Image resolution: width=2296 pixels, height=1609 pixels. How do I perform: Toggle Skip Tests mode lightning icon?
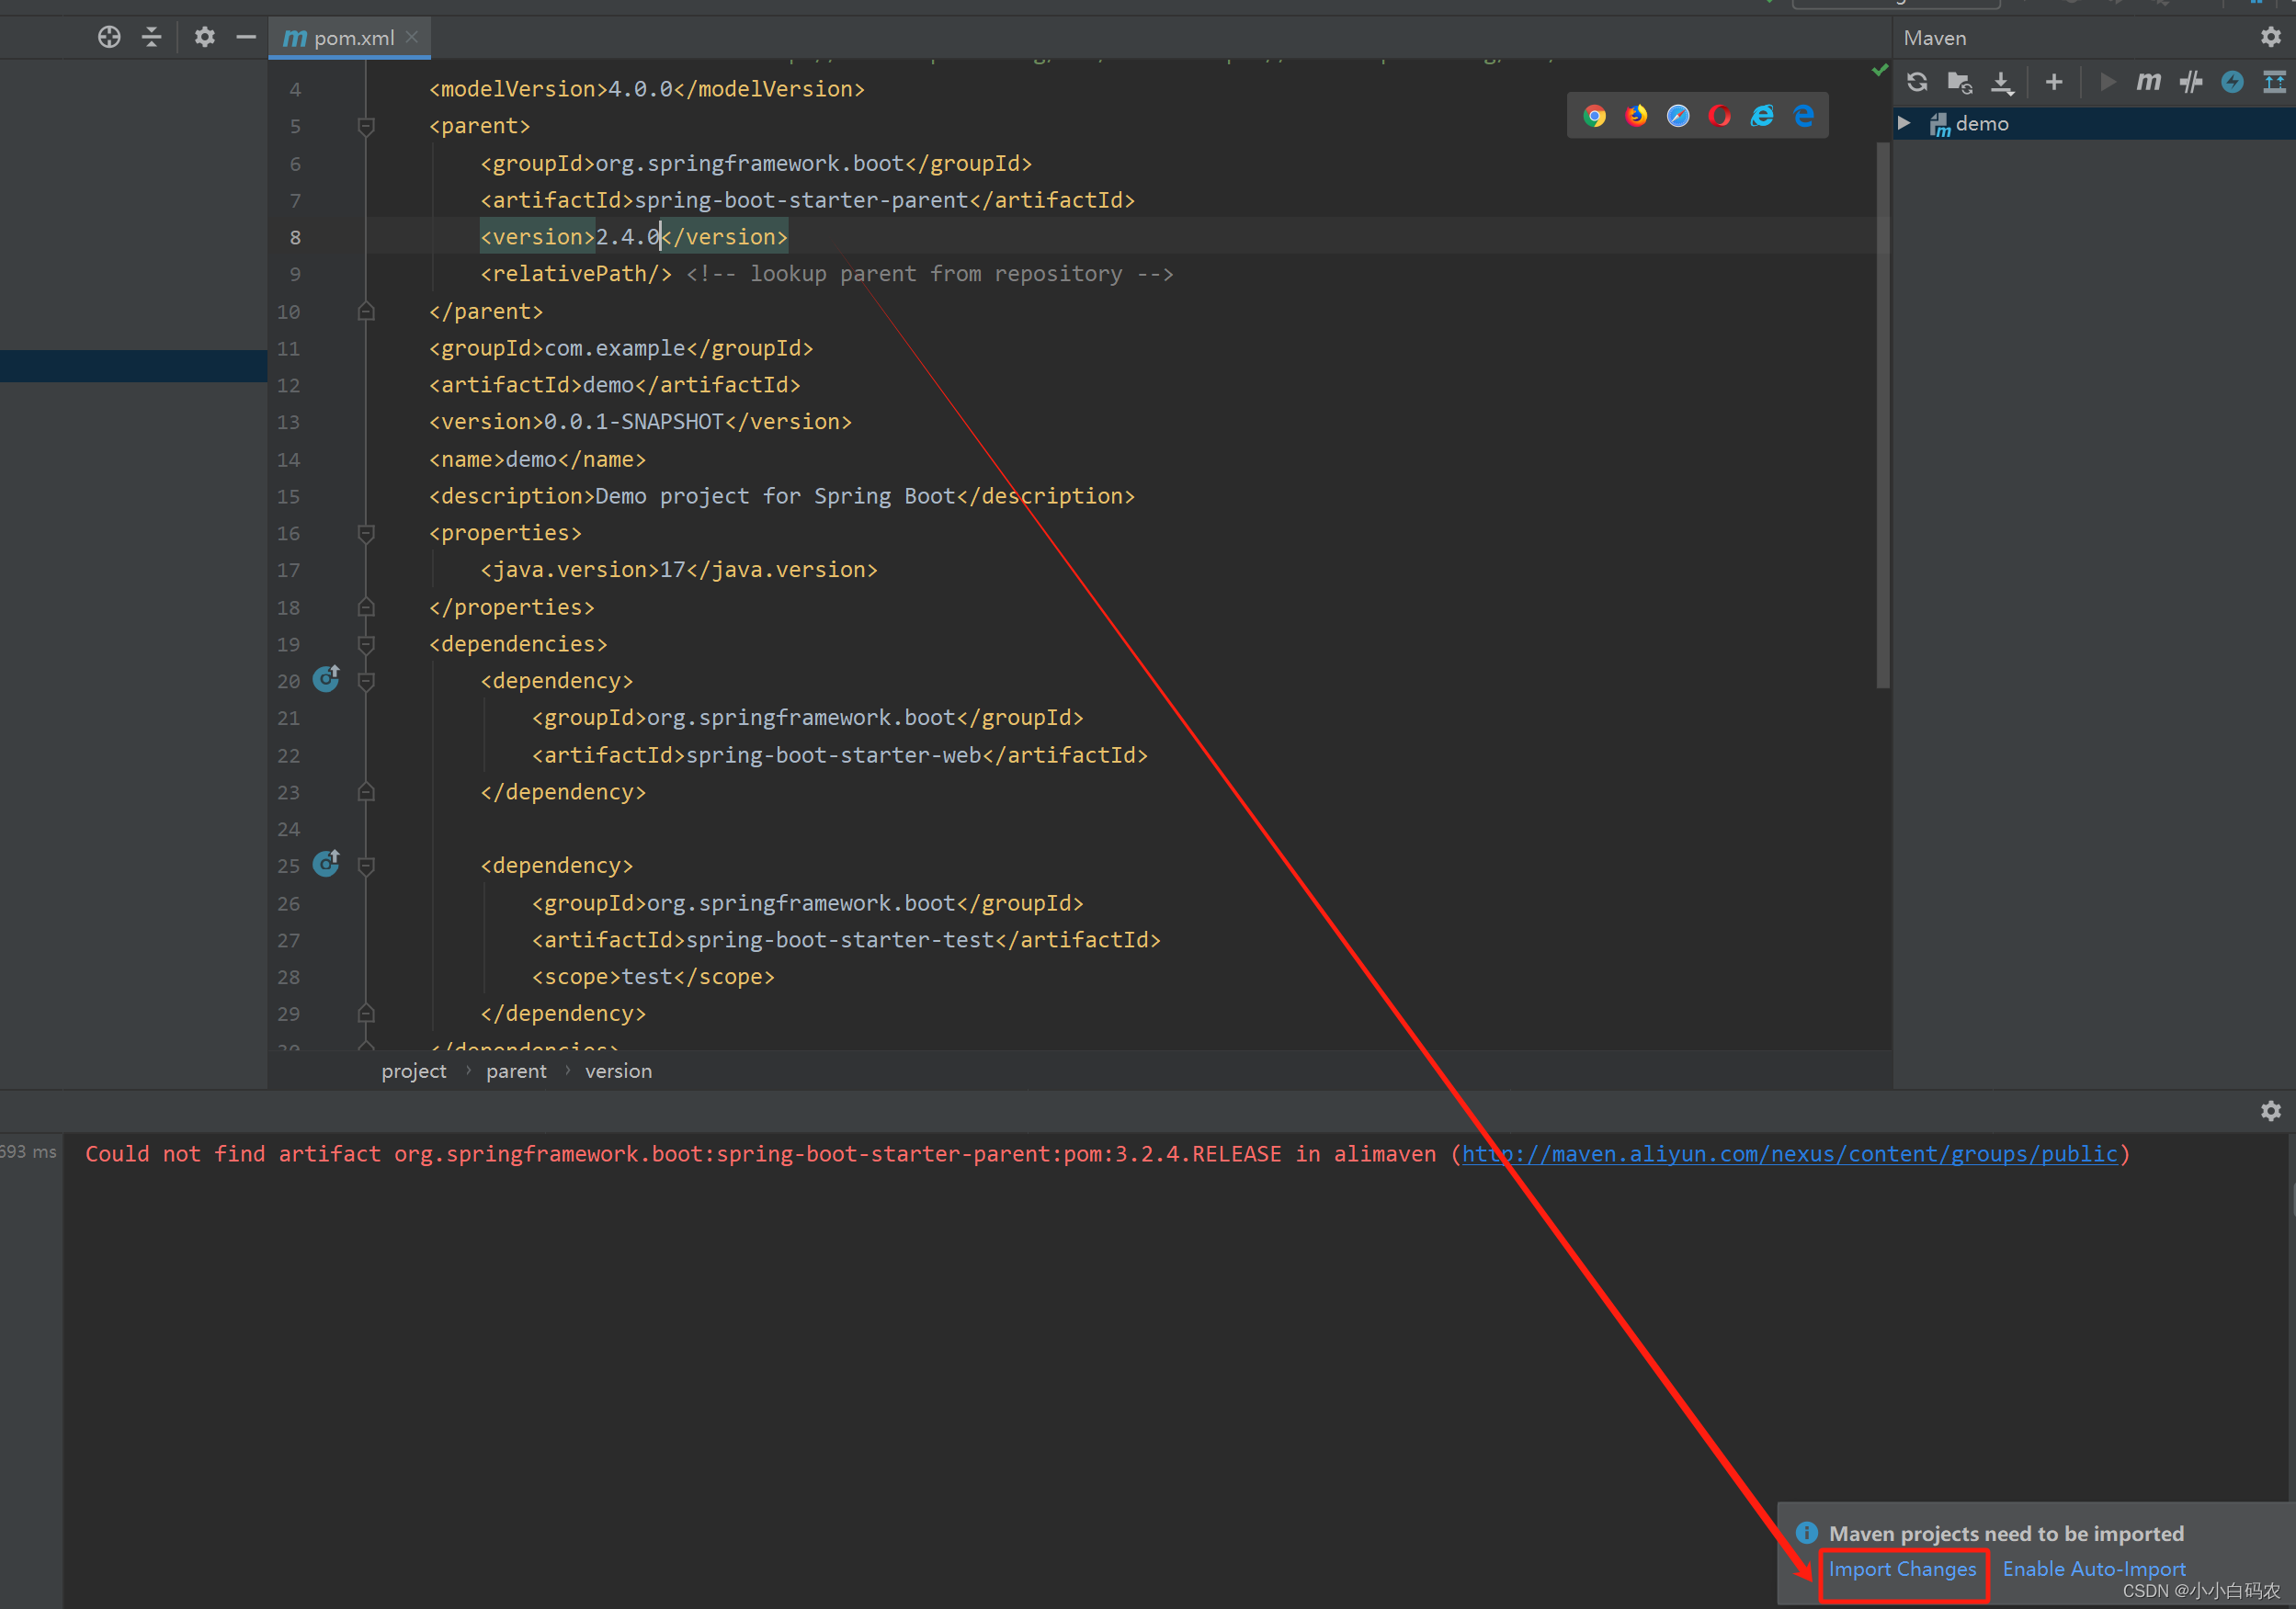pyautogui.click(x=2232, y=82)
